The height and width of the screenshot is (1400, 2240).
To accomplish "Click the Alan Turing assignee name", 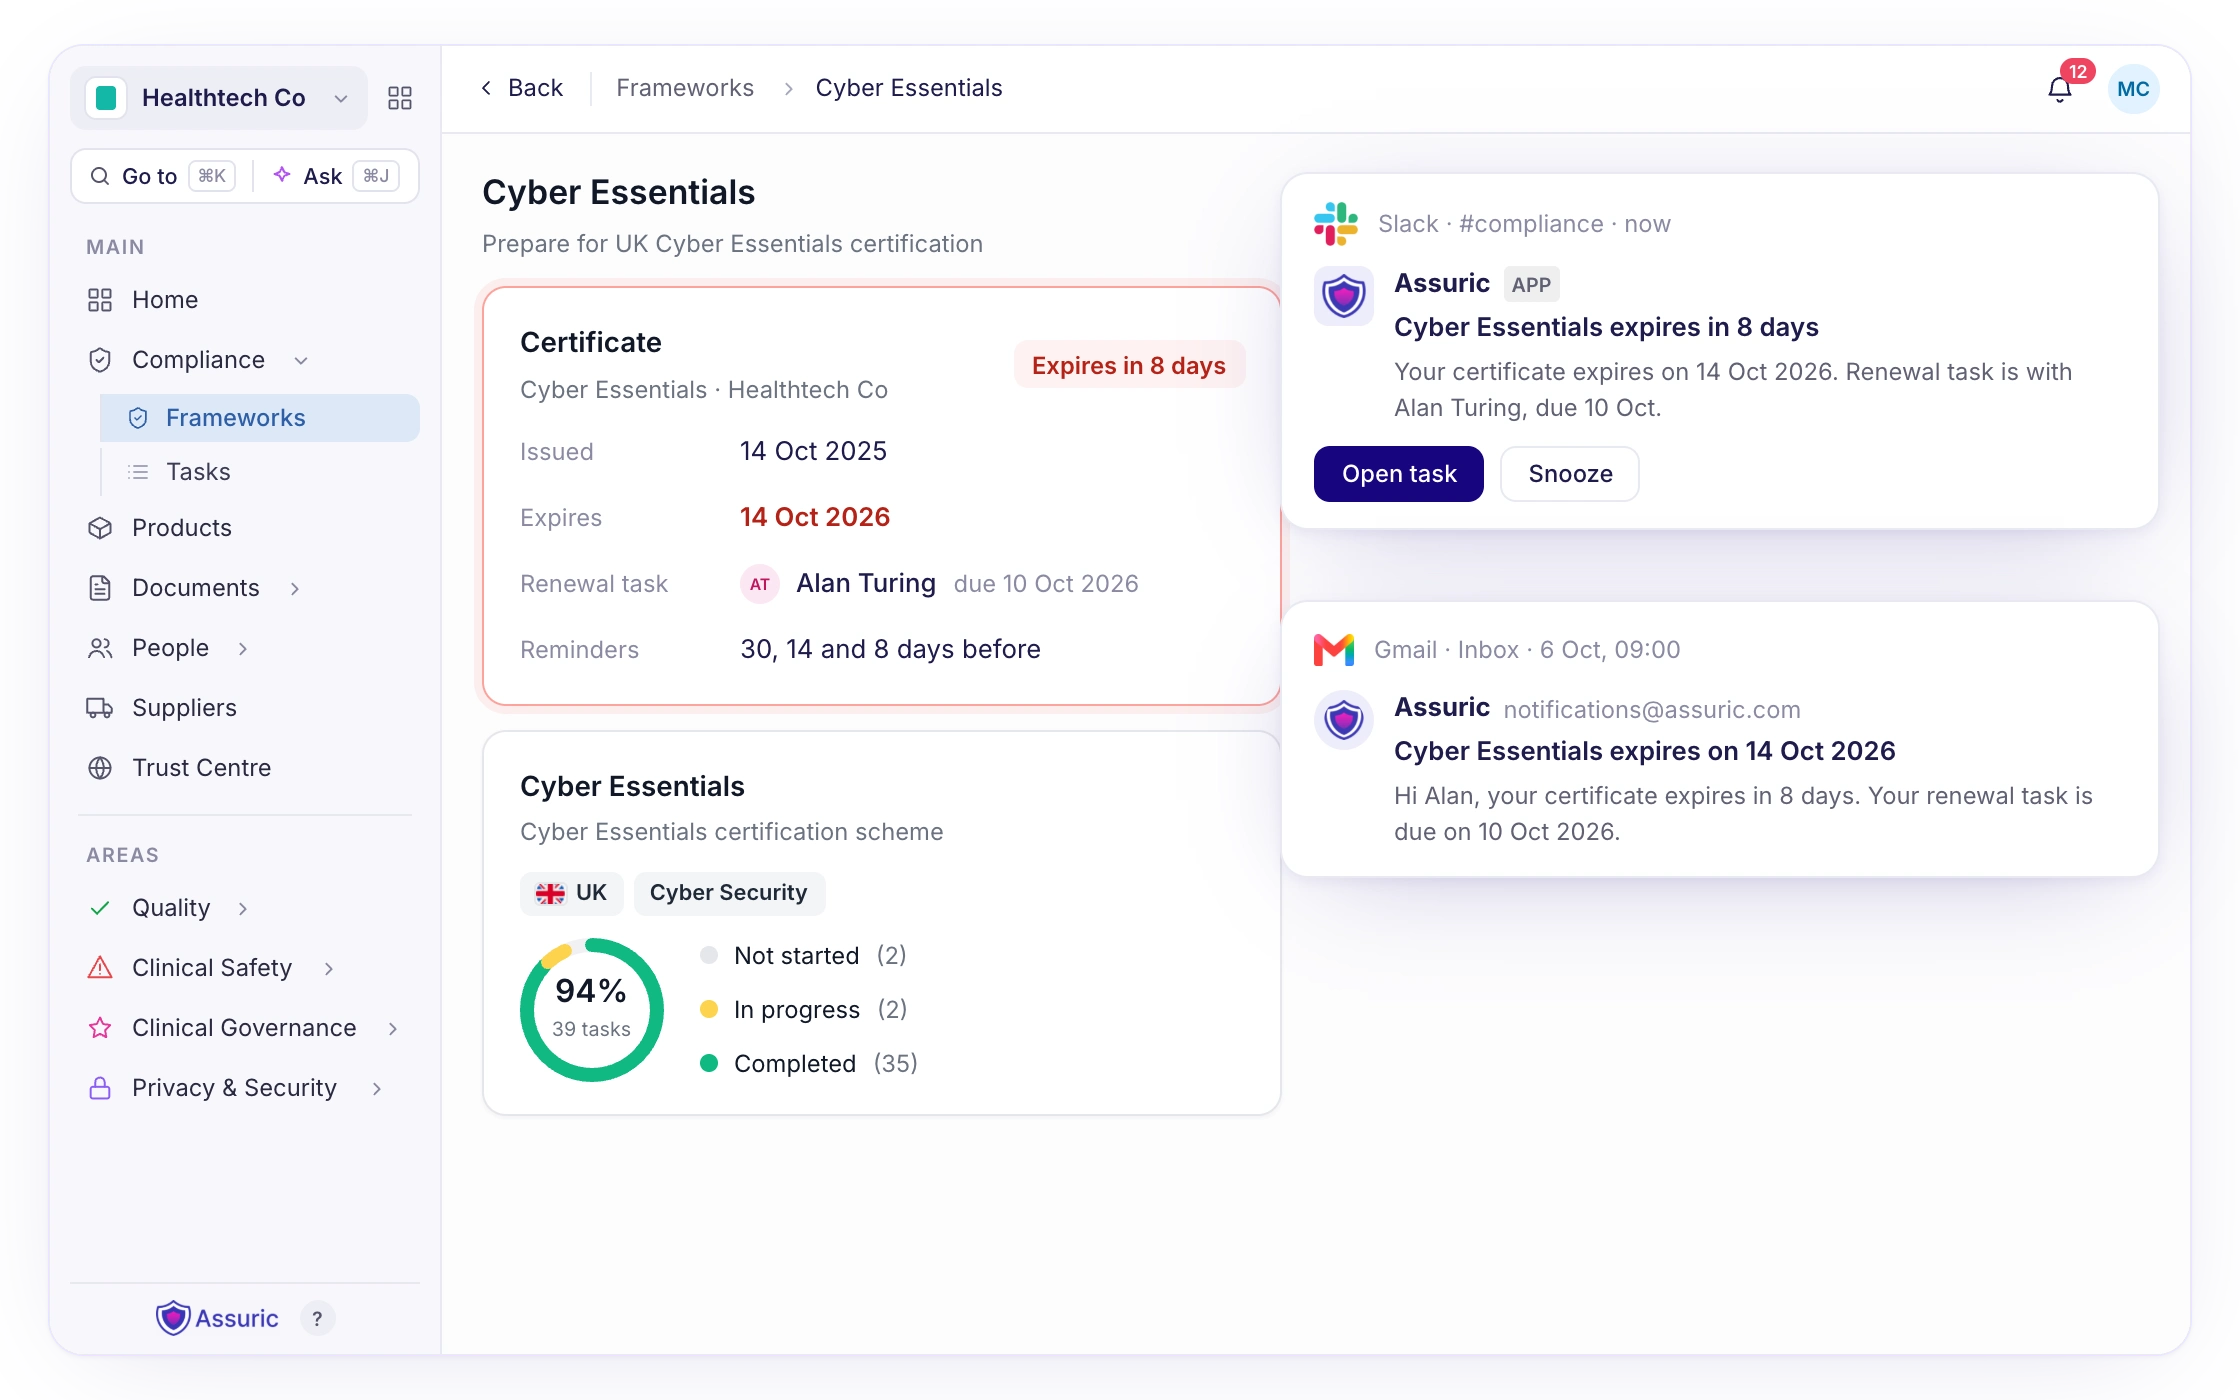I will pyautogui.click(x=866, y=583).
